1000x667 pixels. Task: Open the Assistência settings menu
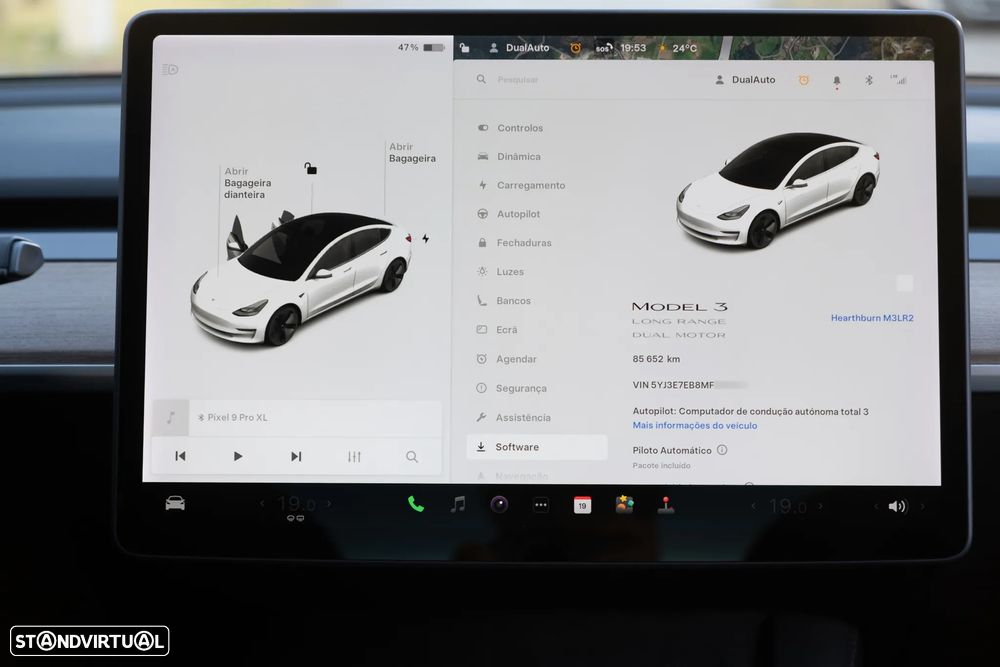tap(513, 418)
